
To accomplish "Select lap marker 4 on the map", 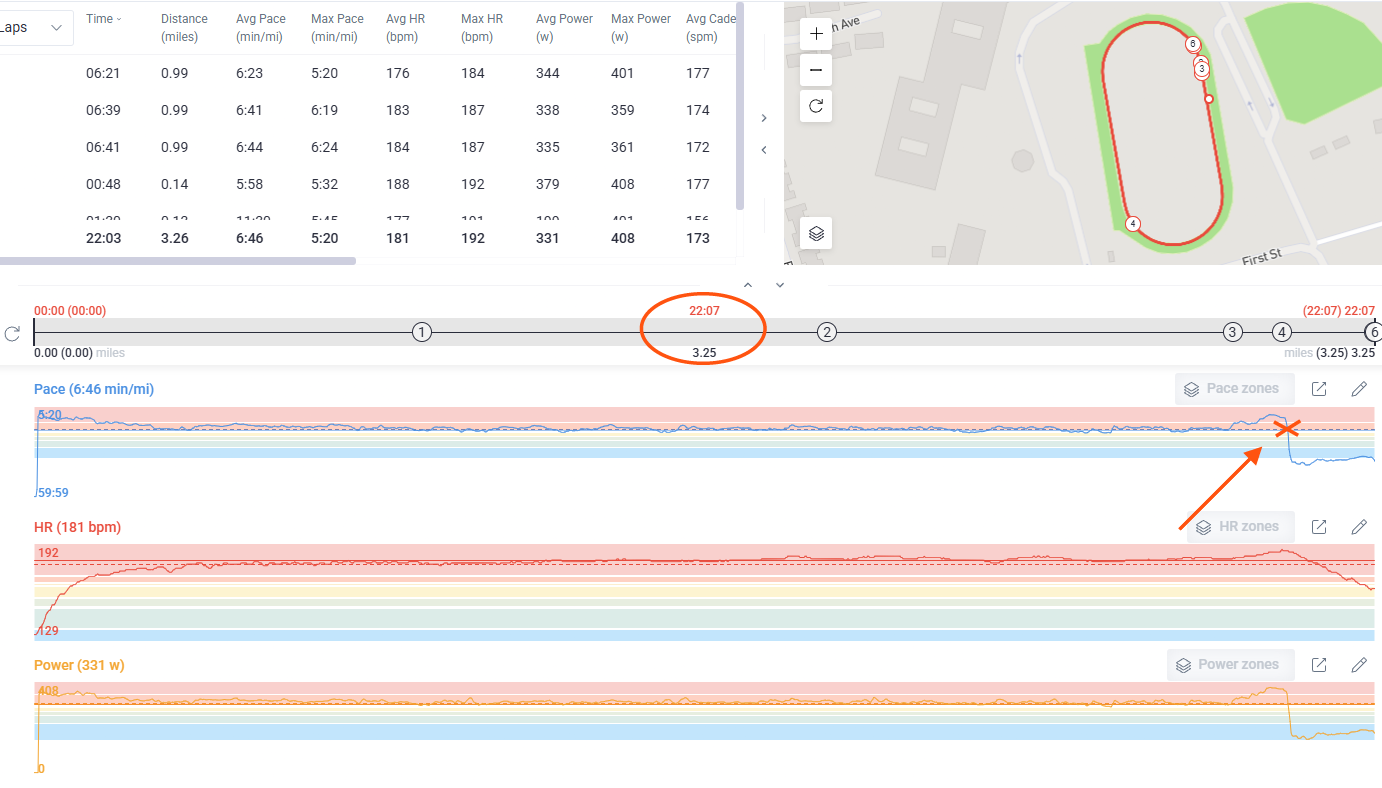I will click(1133, 224).
